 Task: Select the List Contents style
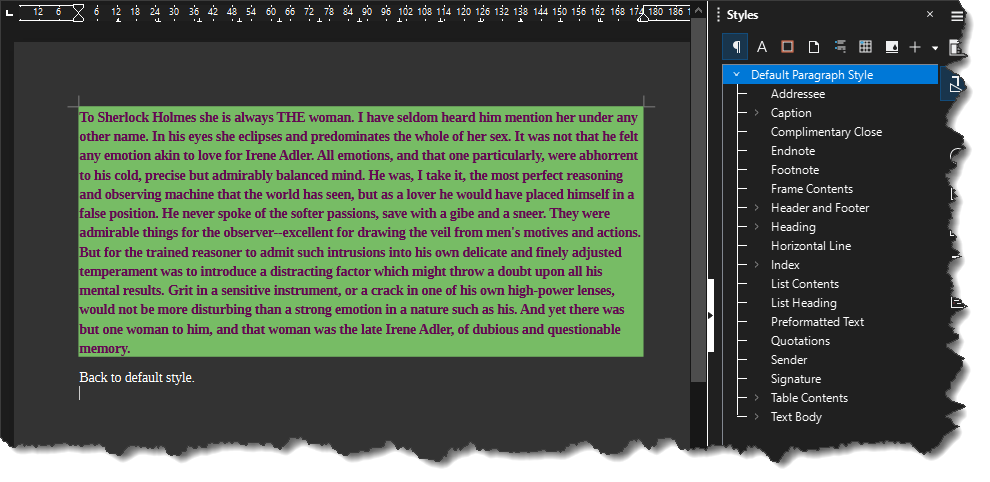coord(805,284)
